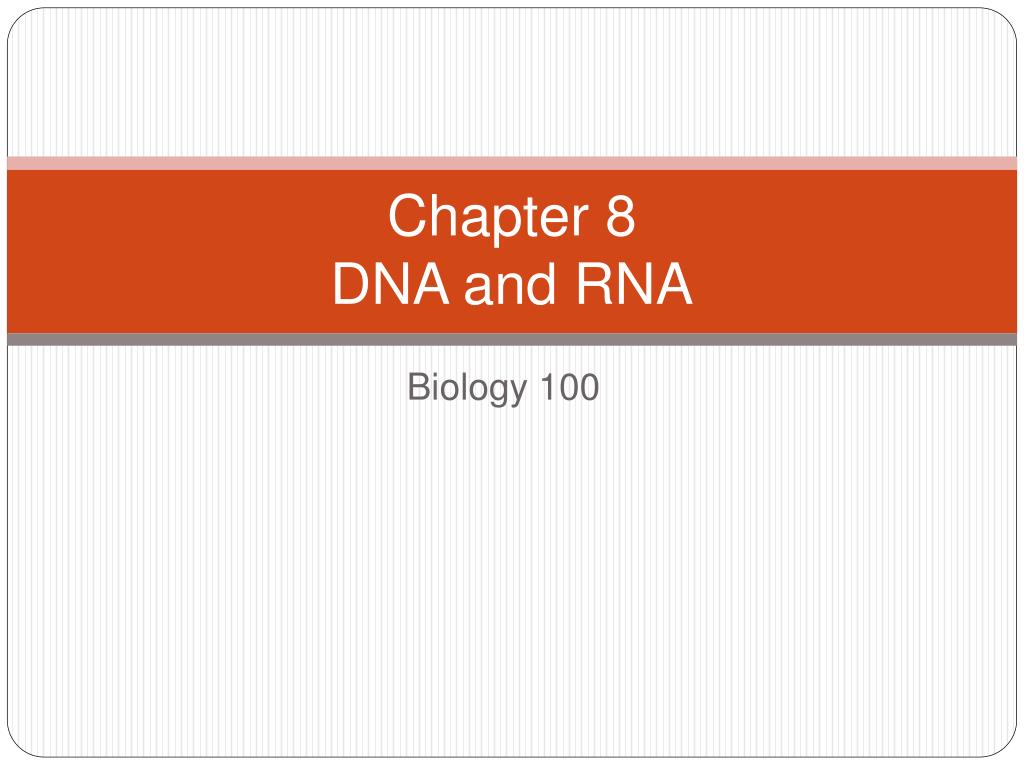Image resolution: width=1024 pixels, height=768 pixels.
Task: Click the capital "D" of DNA
Action: click(x=351, y=283)
